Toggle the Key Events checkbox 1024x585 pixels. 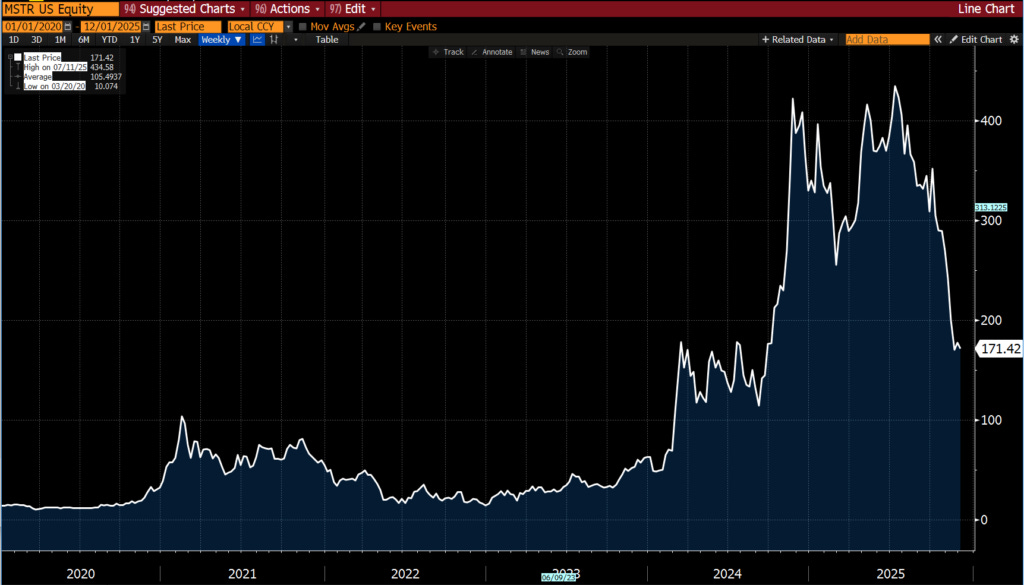(x=377, y=27)
